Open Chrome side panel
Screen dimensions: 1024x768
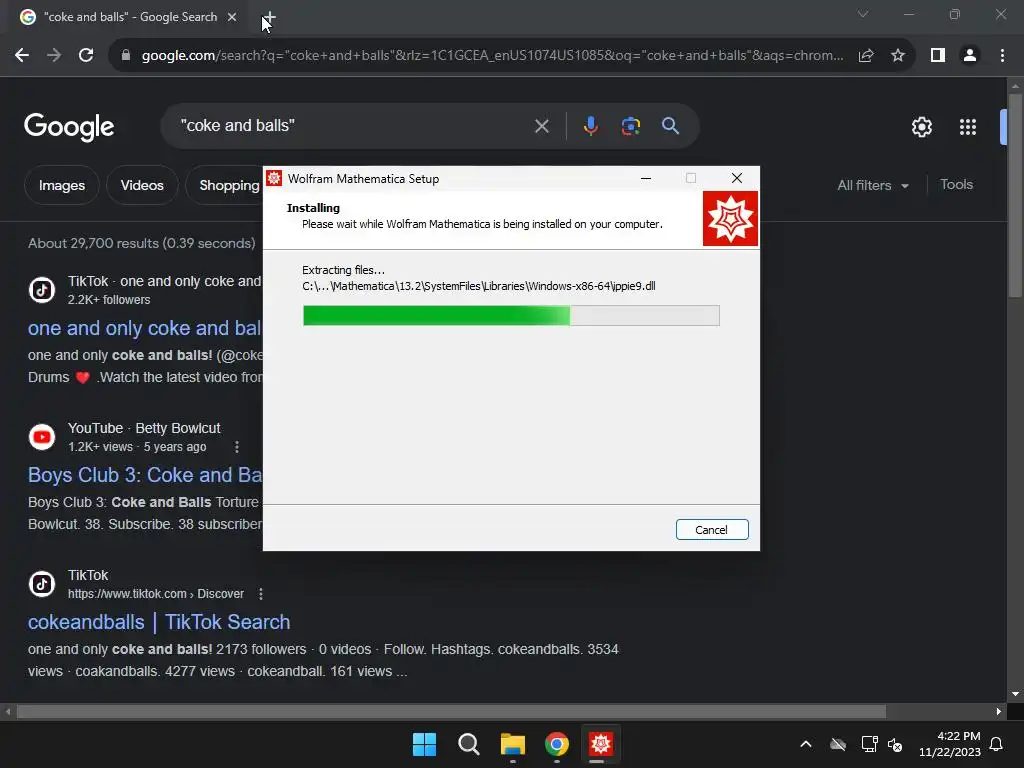coord(938,56)
